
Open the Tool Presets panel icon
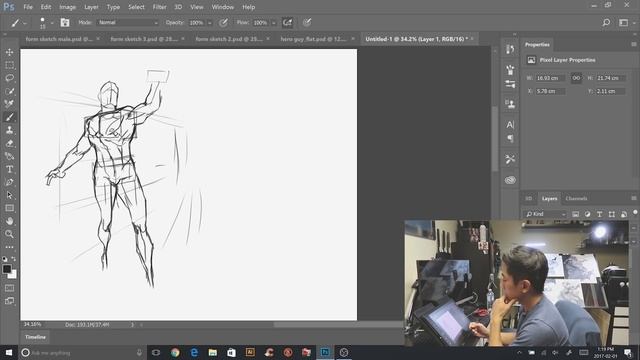[510, 159]
